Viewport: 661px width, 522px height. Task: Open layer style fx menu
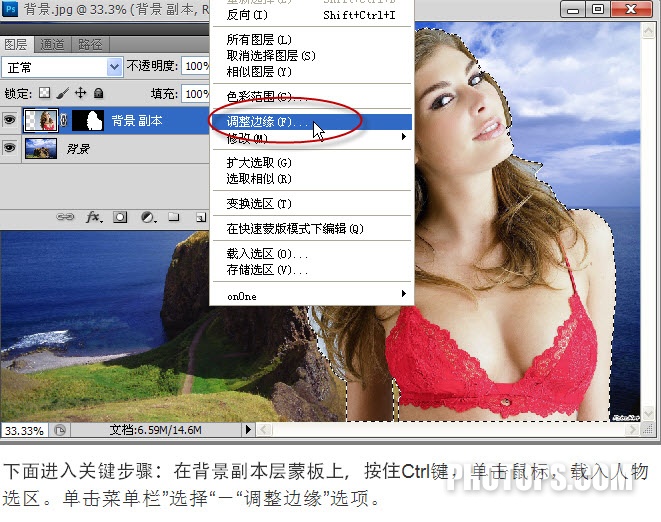point(94,217)
